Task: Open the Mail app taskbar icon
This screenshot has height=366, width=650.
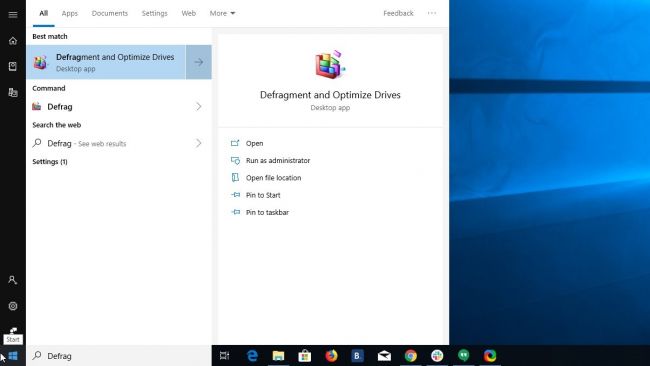Action: [x=384, y=356]
